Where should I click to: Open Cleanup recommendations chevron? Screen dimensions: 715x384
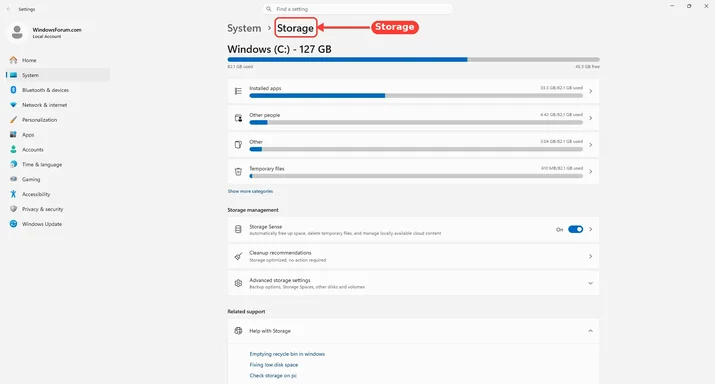(x=591, y=256)
